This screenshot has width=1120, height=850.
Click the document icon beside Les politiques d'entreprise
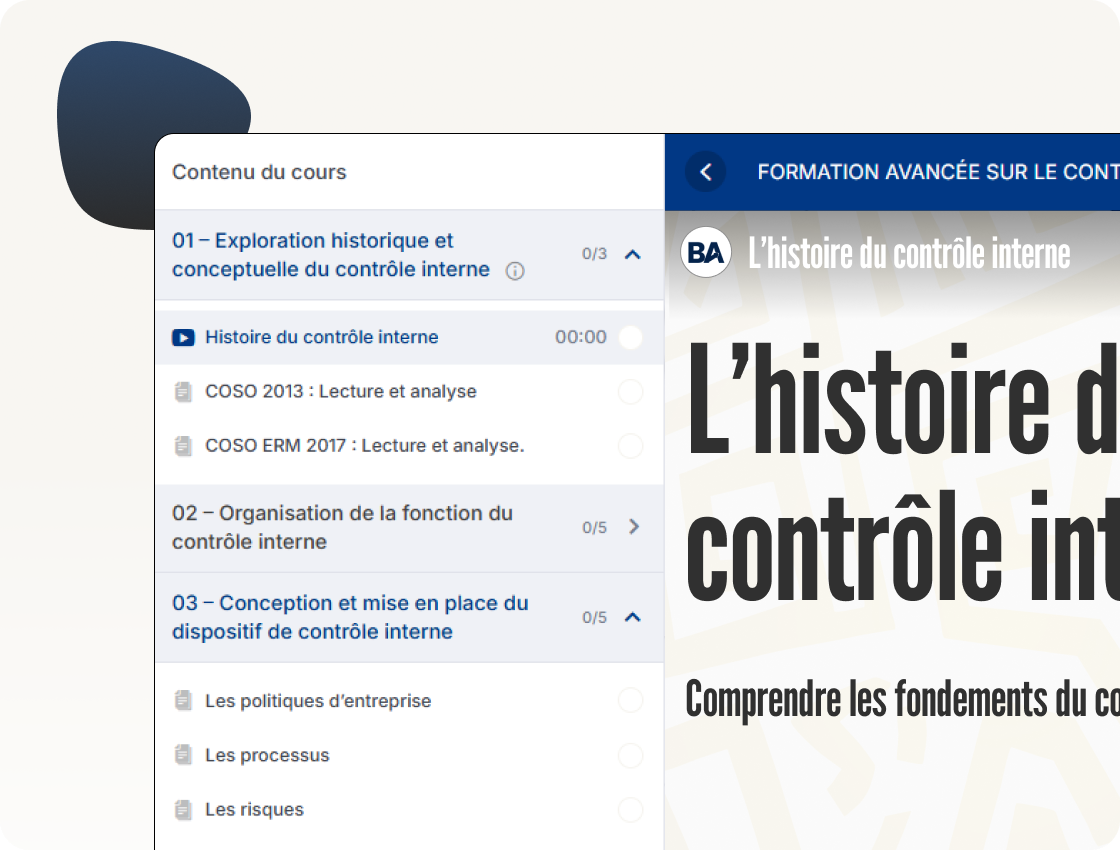click(183, 702)
